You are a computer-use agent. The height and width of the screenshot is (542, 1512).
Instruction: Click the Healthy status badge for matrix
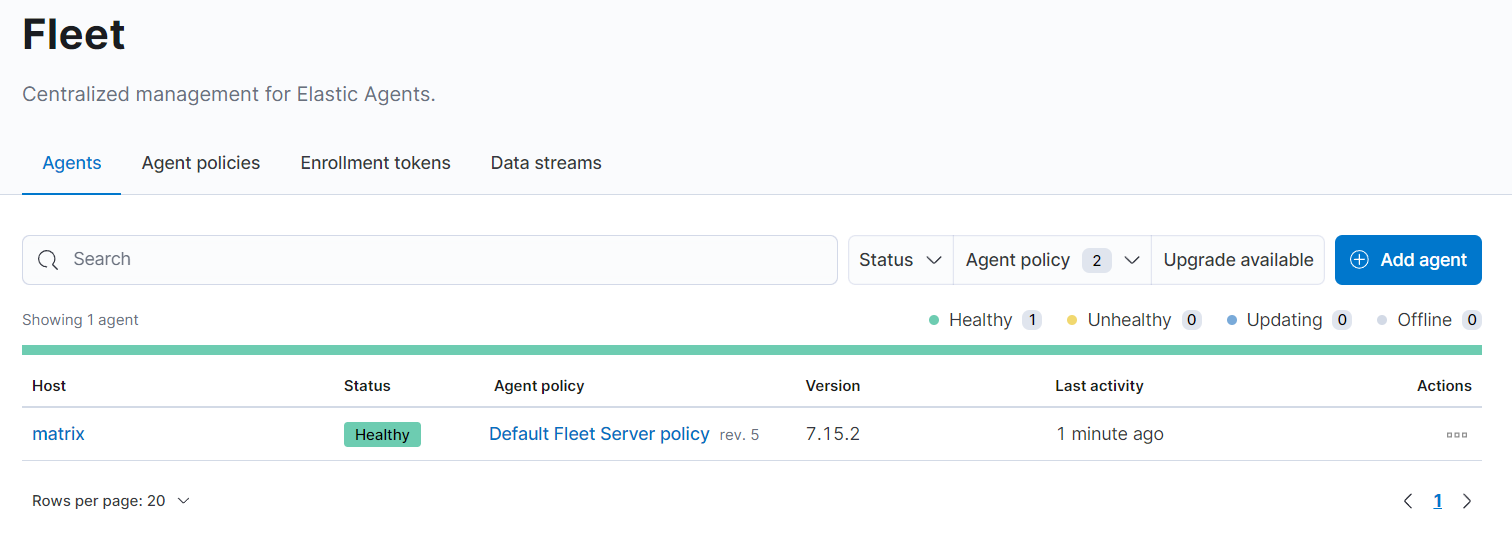(382, 434)
